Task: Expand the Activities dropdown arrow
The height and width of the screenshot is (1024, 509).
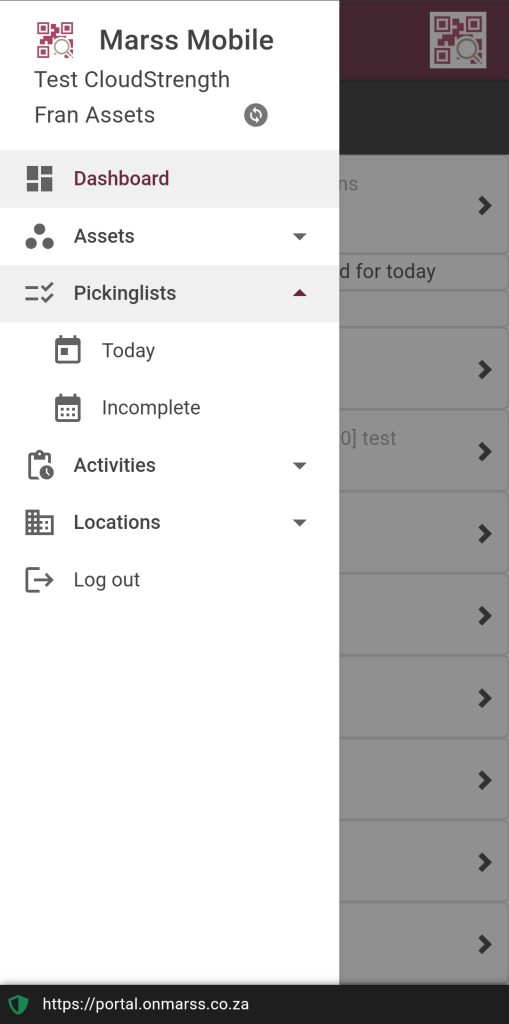Action: pos(300,466)
